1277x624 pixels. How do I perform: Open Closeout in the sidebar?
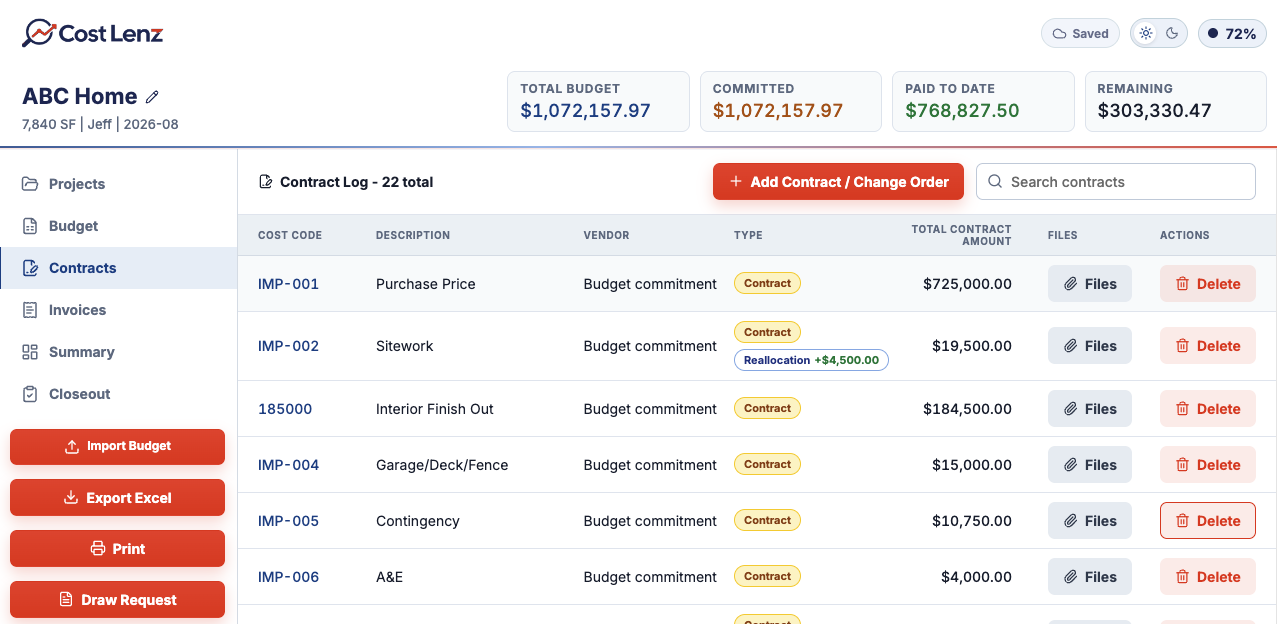click(x=118, y=394)
